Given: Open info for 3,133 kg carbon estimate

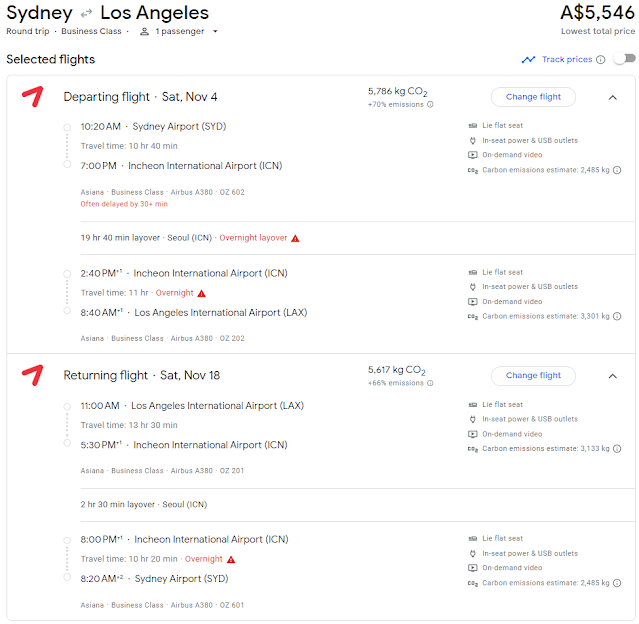Looking at the screenshot, I should [x=617, y=449].
